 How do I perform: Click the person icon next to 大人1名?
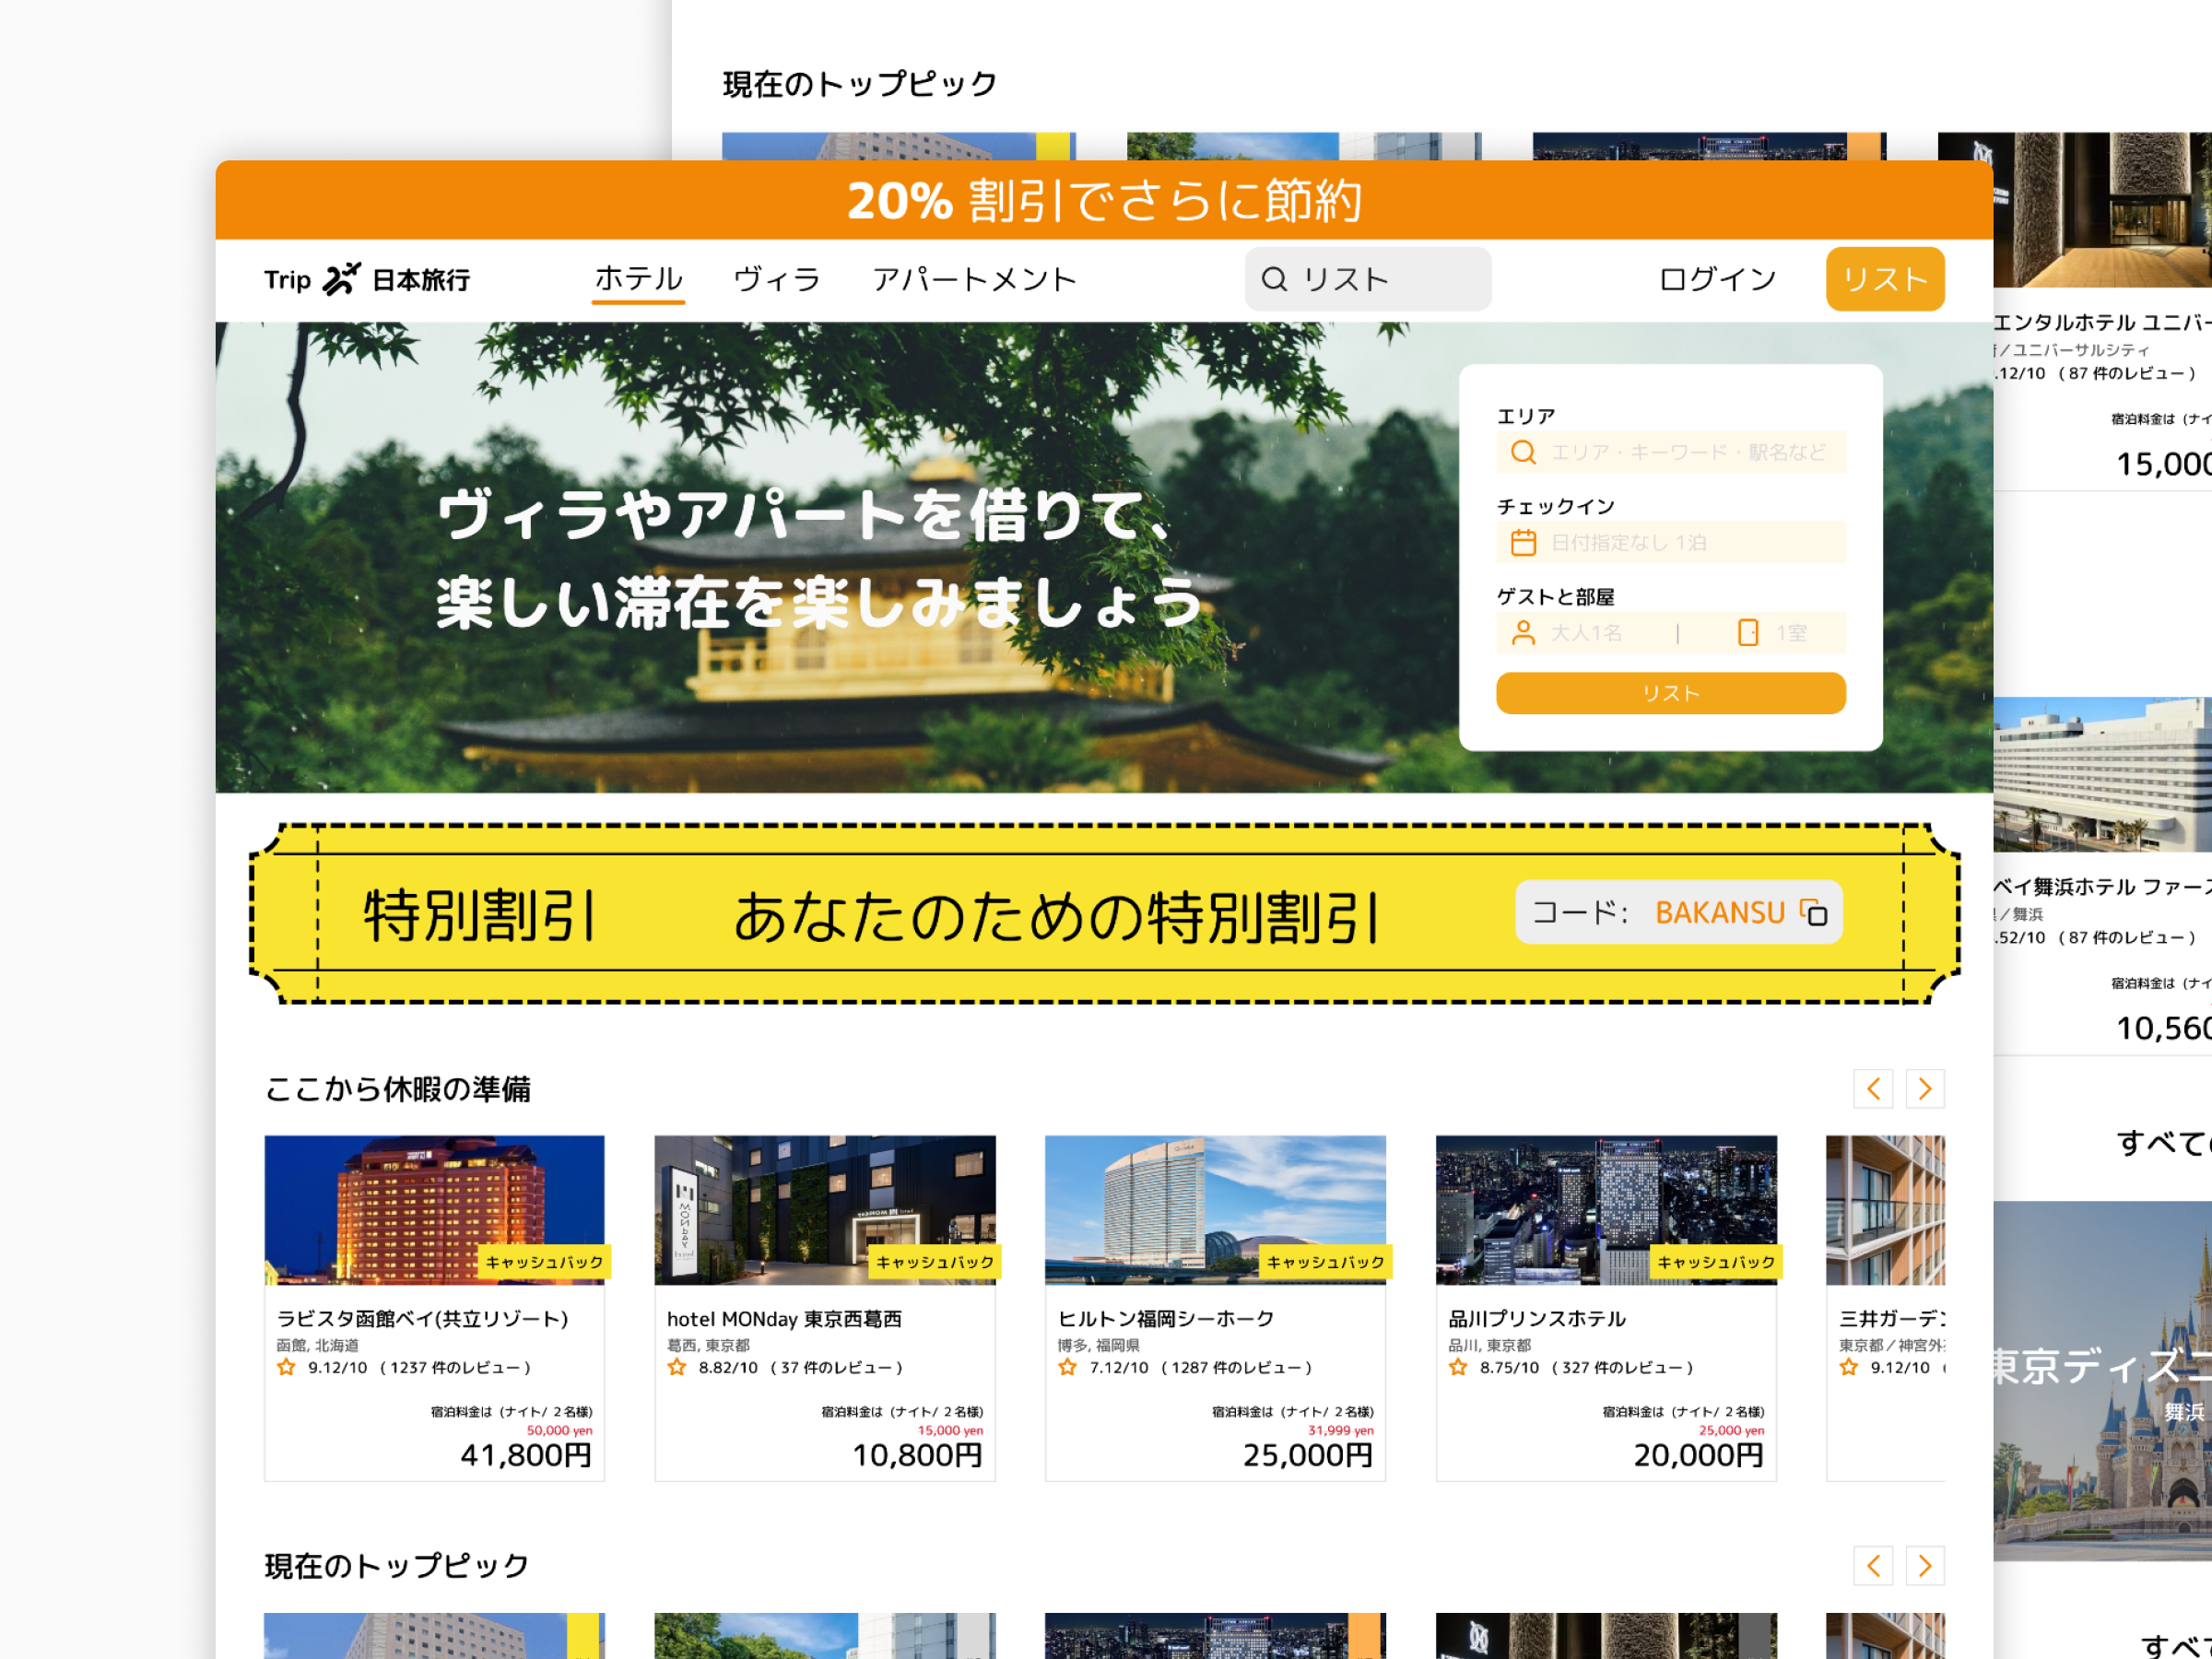click(x=1524, y=633)
